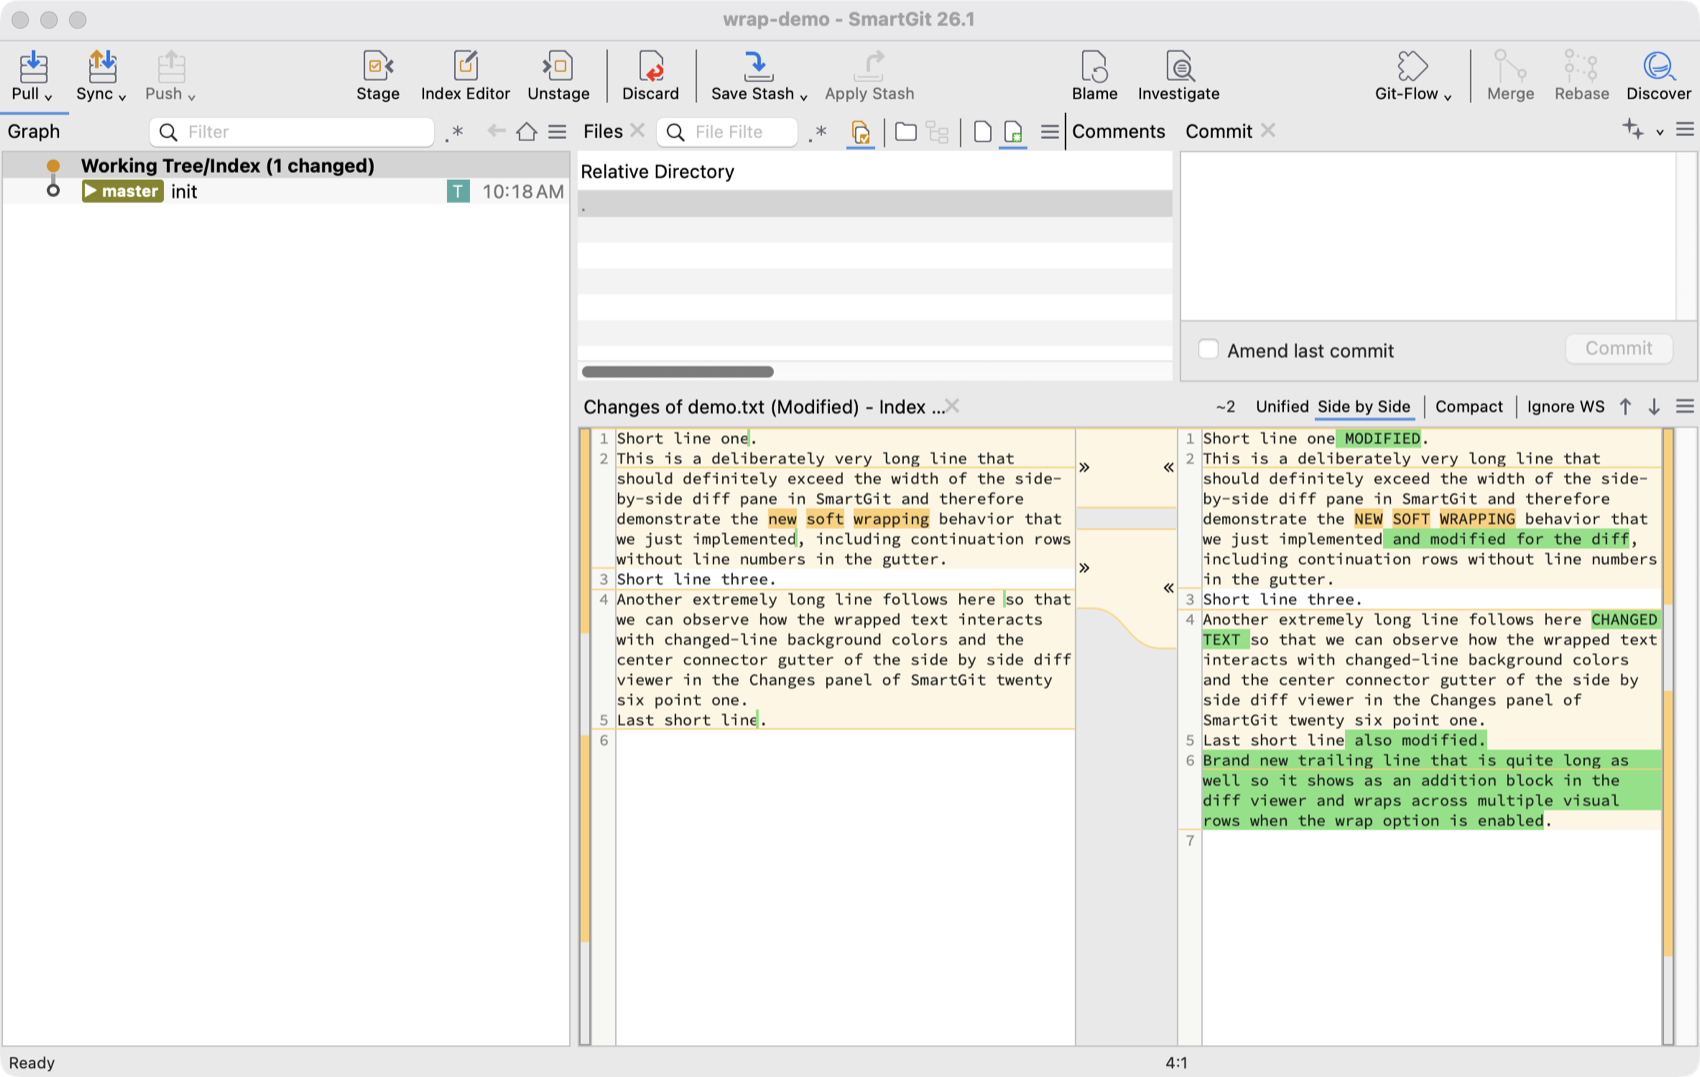Image resolution: width=1700 pixels, height=1077 pixels.
Task: Click the Unstage toolbar icon
Action: pyautogui.click(x=558, y=67)
